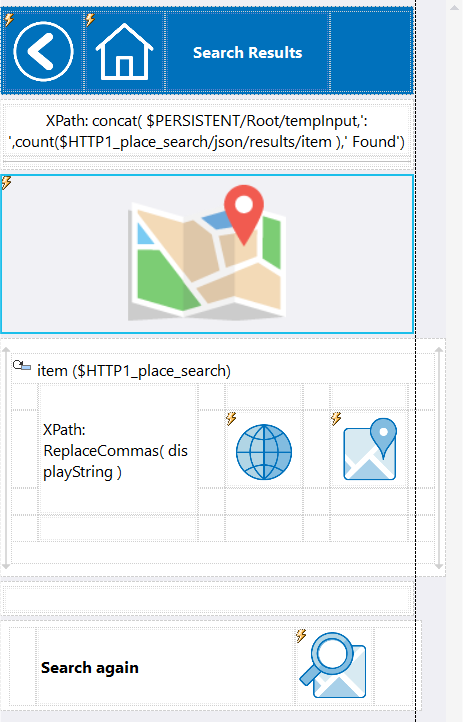Select the magnifier search image icon
The image size is (463, 722).
pyautogui.click(x=333, y=665)
